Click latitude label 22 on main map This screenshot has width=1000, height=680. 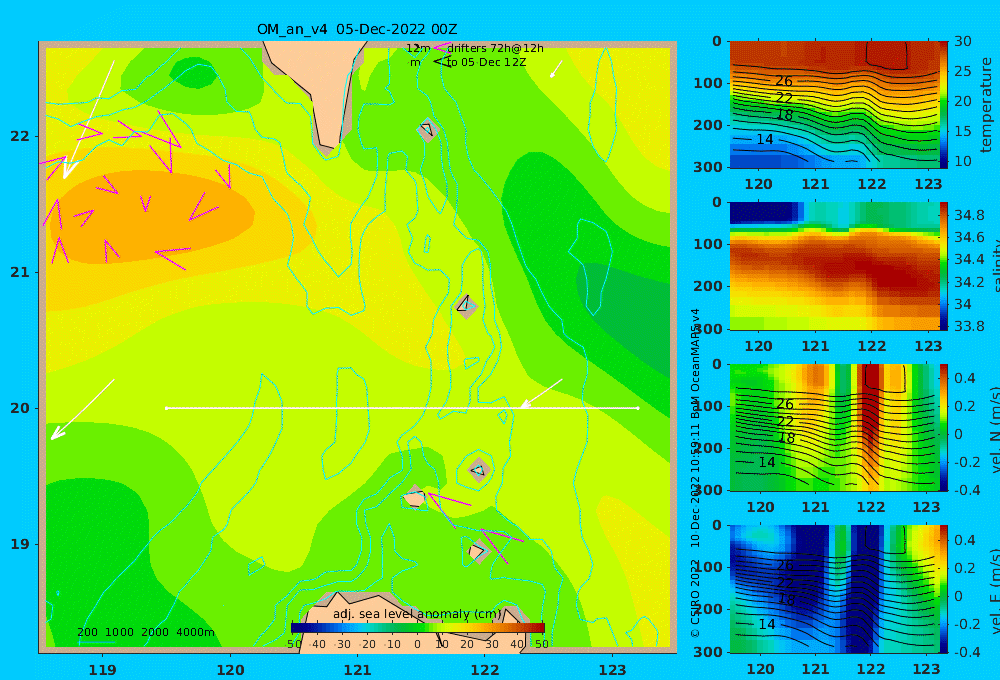(x=20, y=137)
